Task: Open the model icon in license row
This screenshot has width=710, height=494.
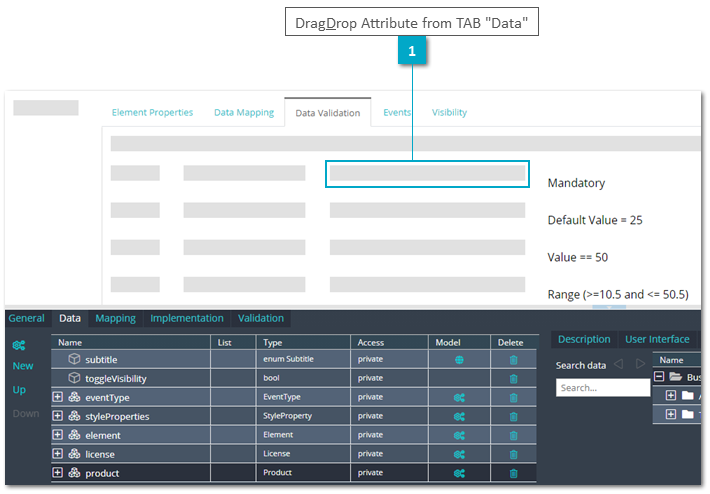Action: click(x=459, y=454)
